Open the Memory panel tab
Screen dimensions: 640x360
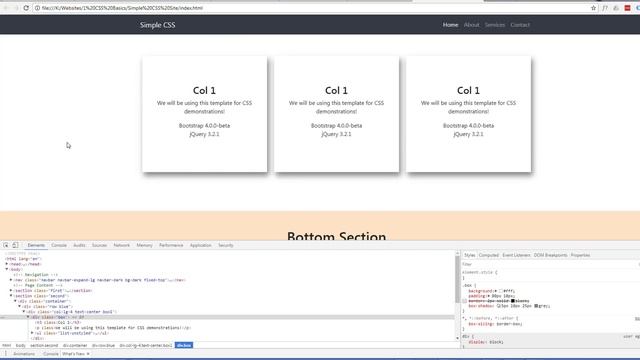(144, 245)
